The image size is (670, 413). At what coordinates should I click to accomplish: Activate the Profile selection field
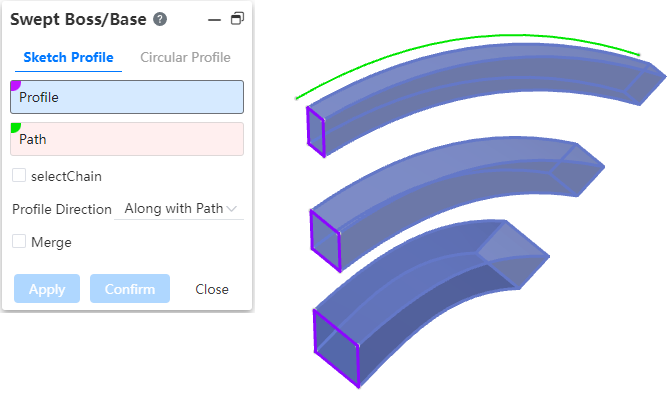click(x=127, y=97)
